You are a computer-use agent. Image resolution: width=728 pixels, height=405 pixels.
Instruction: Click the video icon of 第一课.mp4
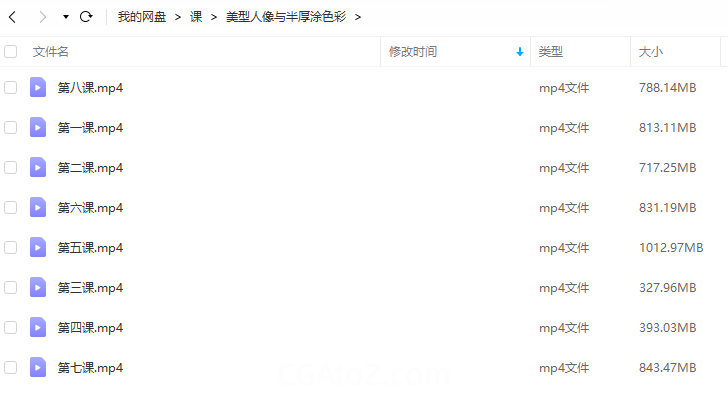pos(38,128)
